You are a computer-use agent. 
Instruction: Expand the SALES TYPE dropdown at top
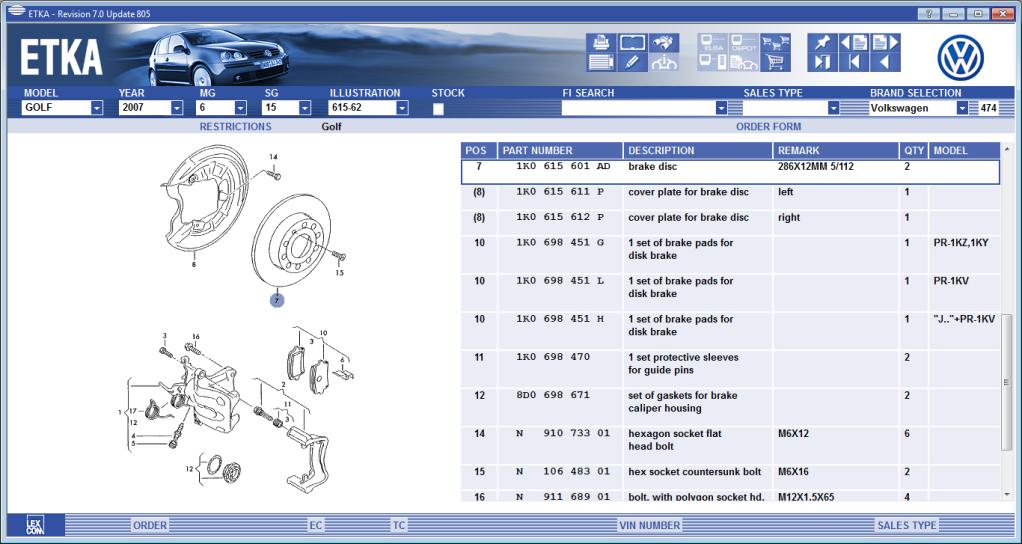833,107
